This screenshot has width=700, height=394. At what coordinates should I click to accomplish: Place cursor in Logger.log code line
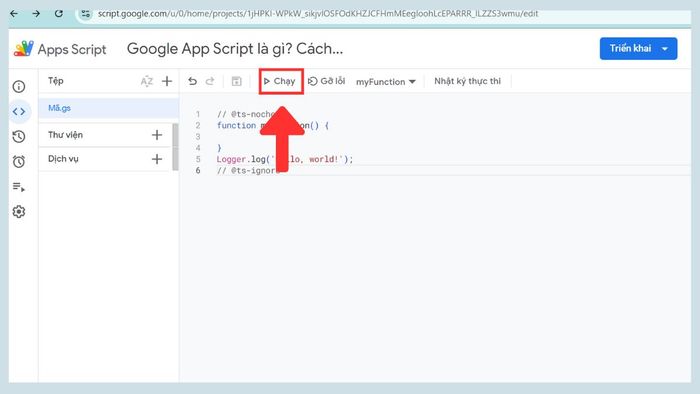[x=285, y=159]
